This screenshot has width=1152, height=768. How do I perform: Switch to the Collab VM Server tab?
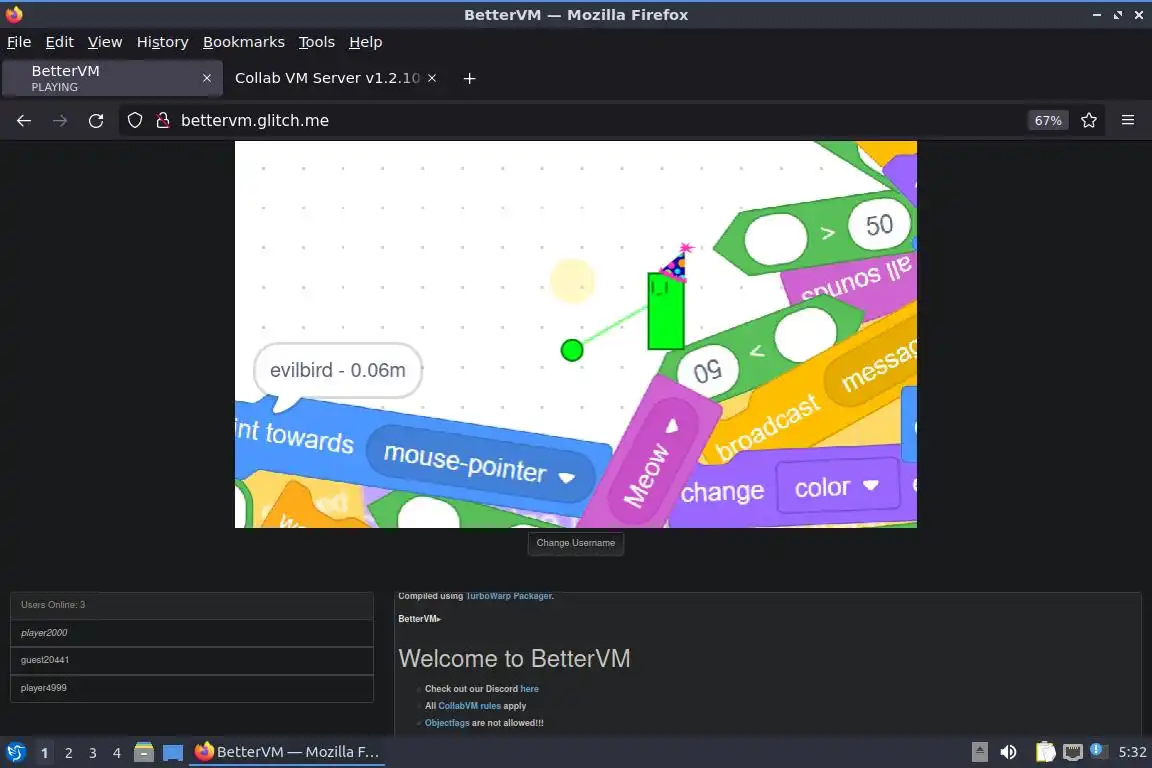(328, 78)
